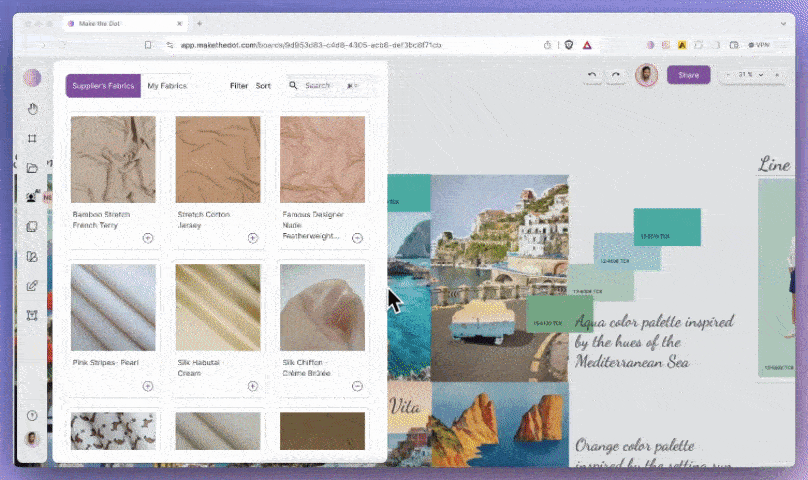Open the browser sidebar wallet icon
The image size is (808, 480).
[x=734, y=45]
